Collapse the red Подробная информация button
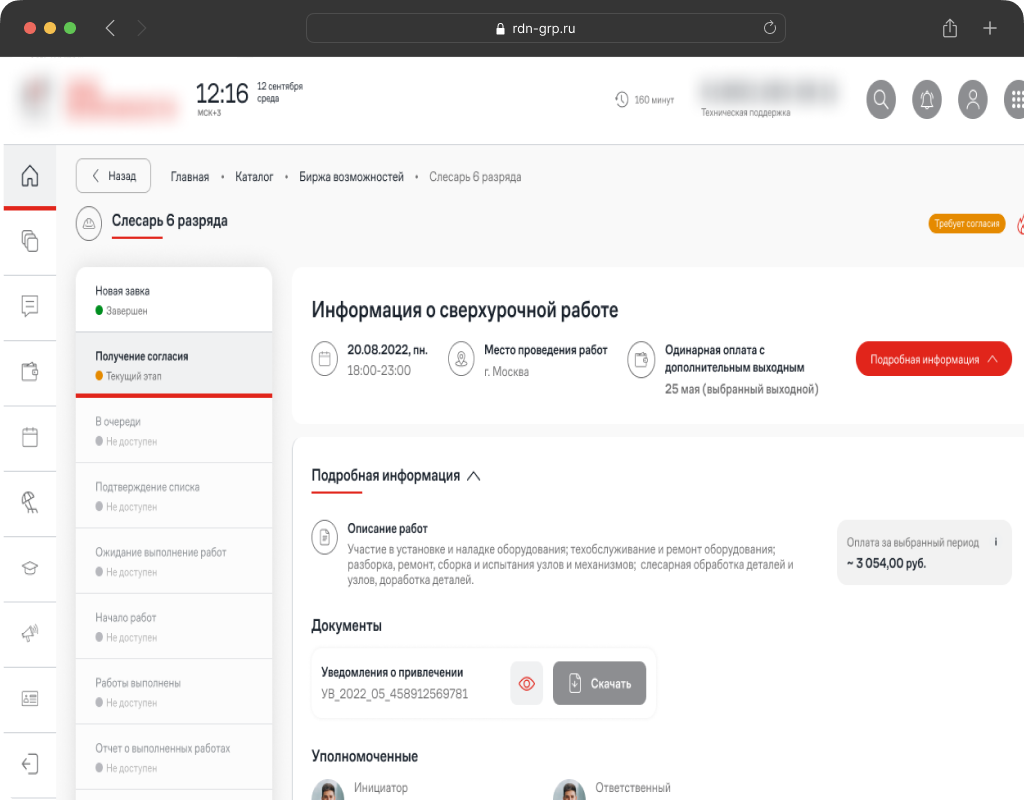This screenshot has height=800, width=1024. pyautogui.click(x=933, y=359)
